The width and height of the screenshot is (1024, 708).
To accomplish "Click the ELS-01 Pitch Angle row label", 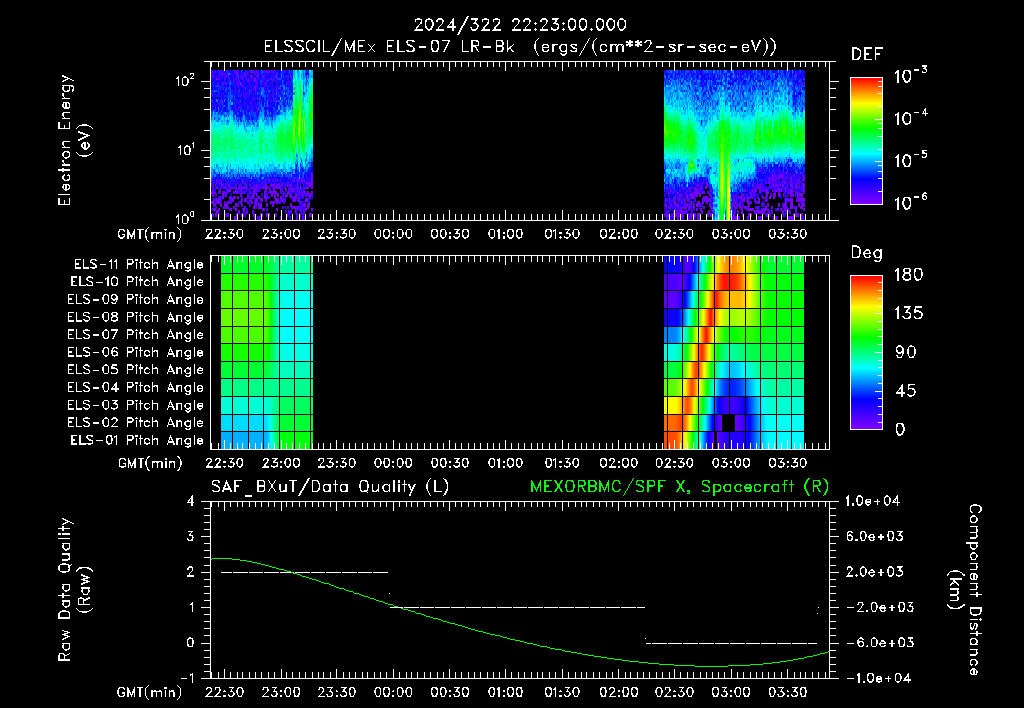I will (x=137, y=440).
